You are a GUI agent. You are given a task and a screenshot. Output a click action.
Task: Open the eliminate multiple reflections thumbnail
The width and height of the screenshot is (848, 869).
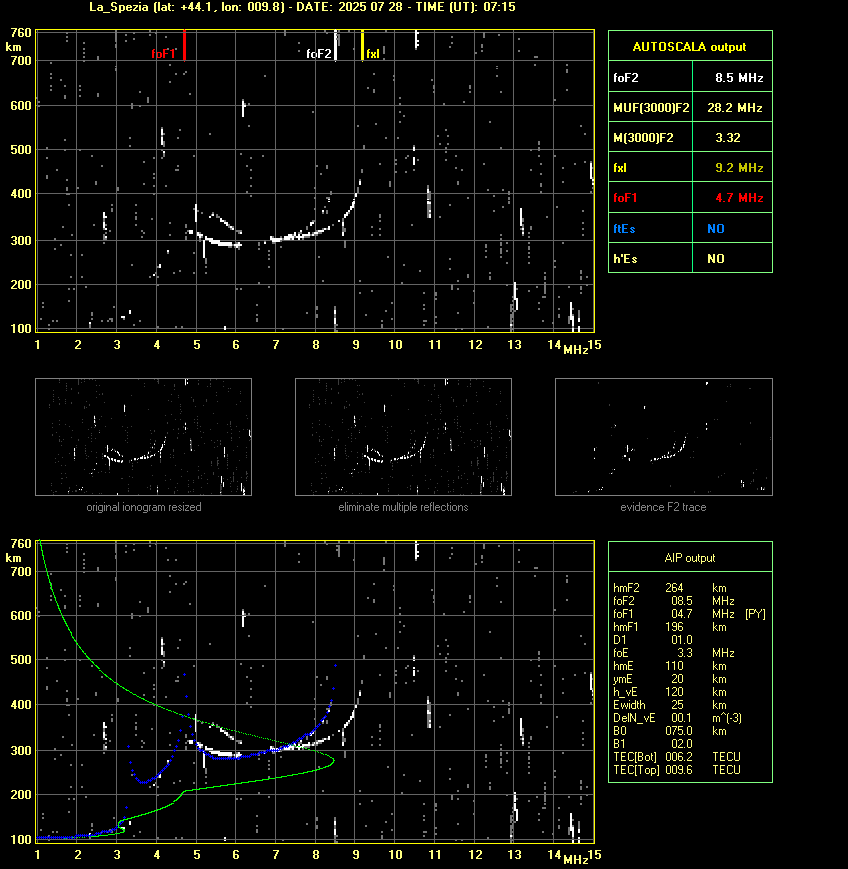pyautogui.click(x=403, y=437)
